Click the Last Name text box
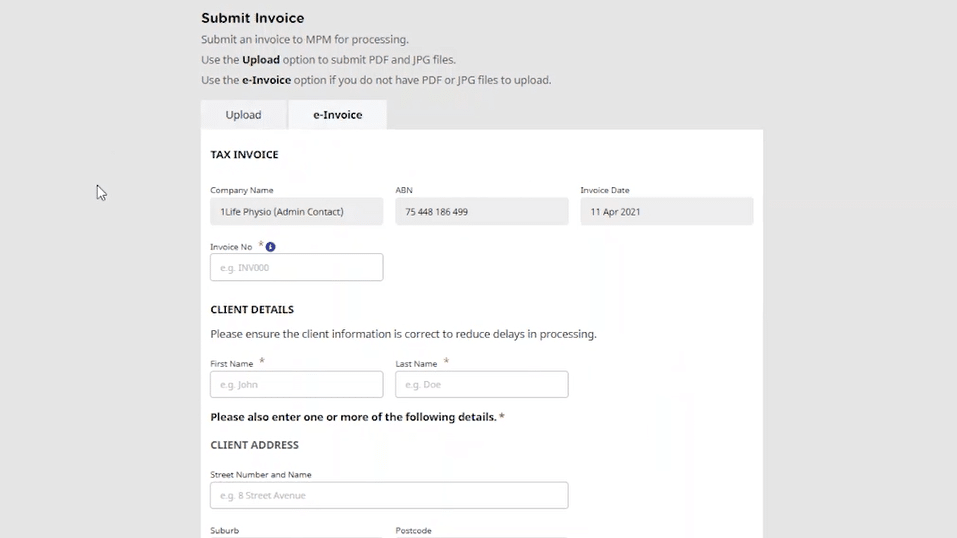The image size is (957, 538). pos(481,384)
